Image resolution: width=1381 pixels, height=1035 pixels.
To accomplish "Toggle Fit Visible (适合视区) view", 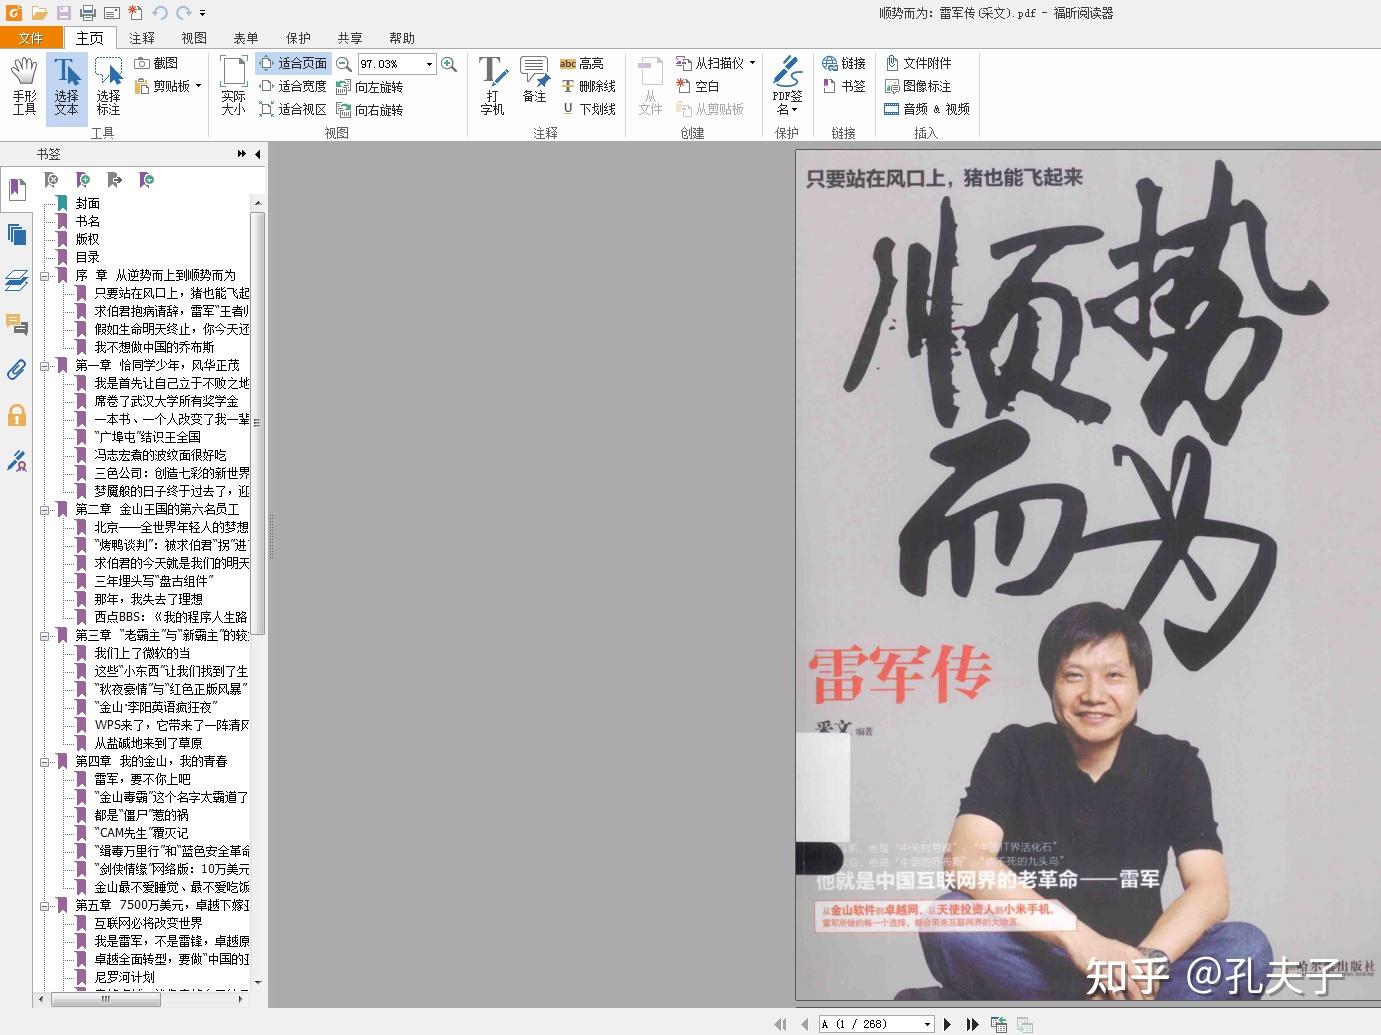I will tap(293, 109).
